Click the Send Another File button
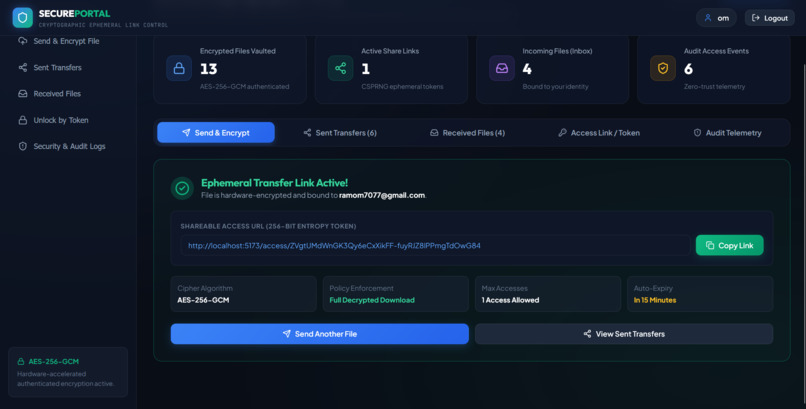The height and width of the screenshot is (409, 806). click(320, 334)
